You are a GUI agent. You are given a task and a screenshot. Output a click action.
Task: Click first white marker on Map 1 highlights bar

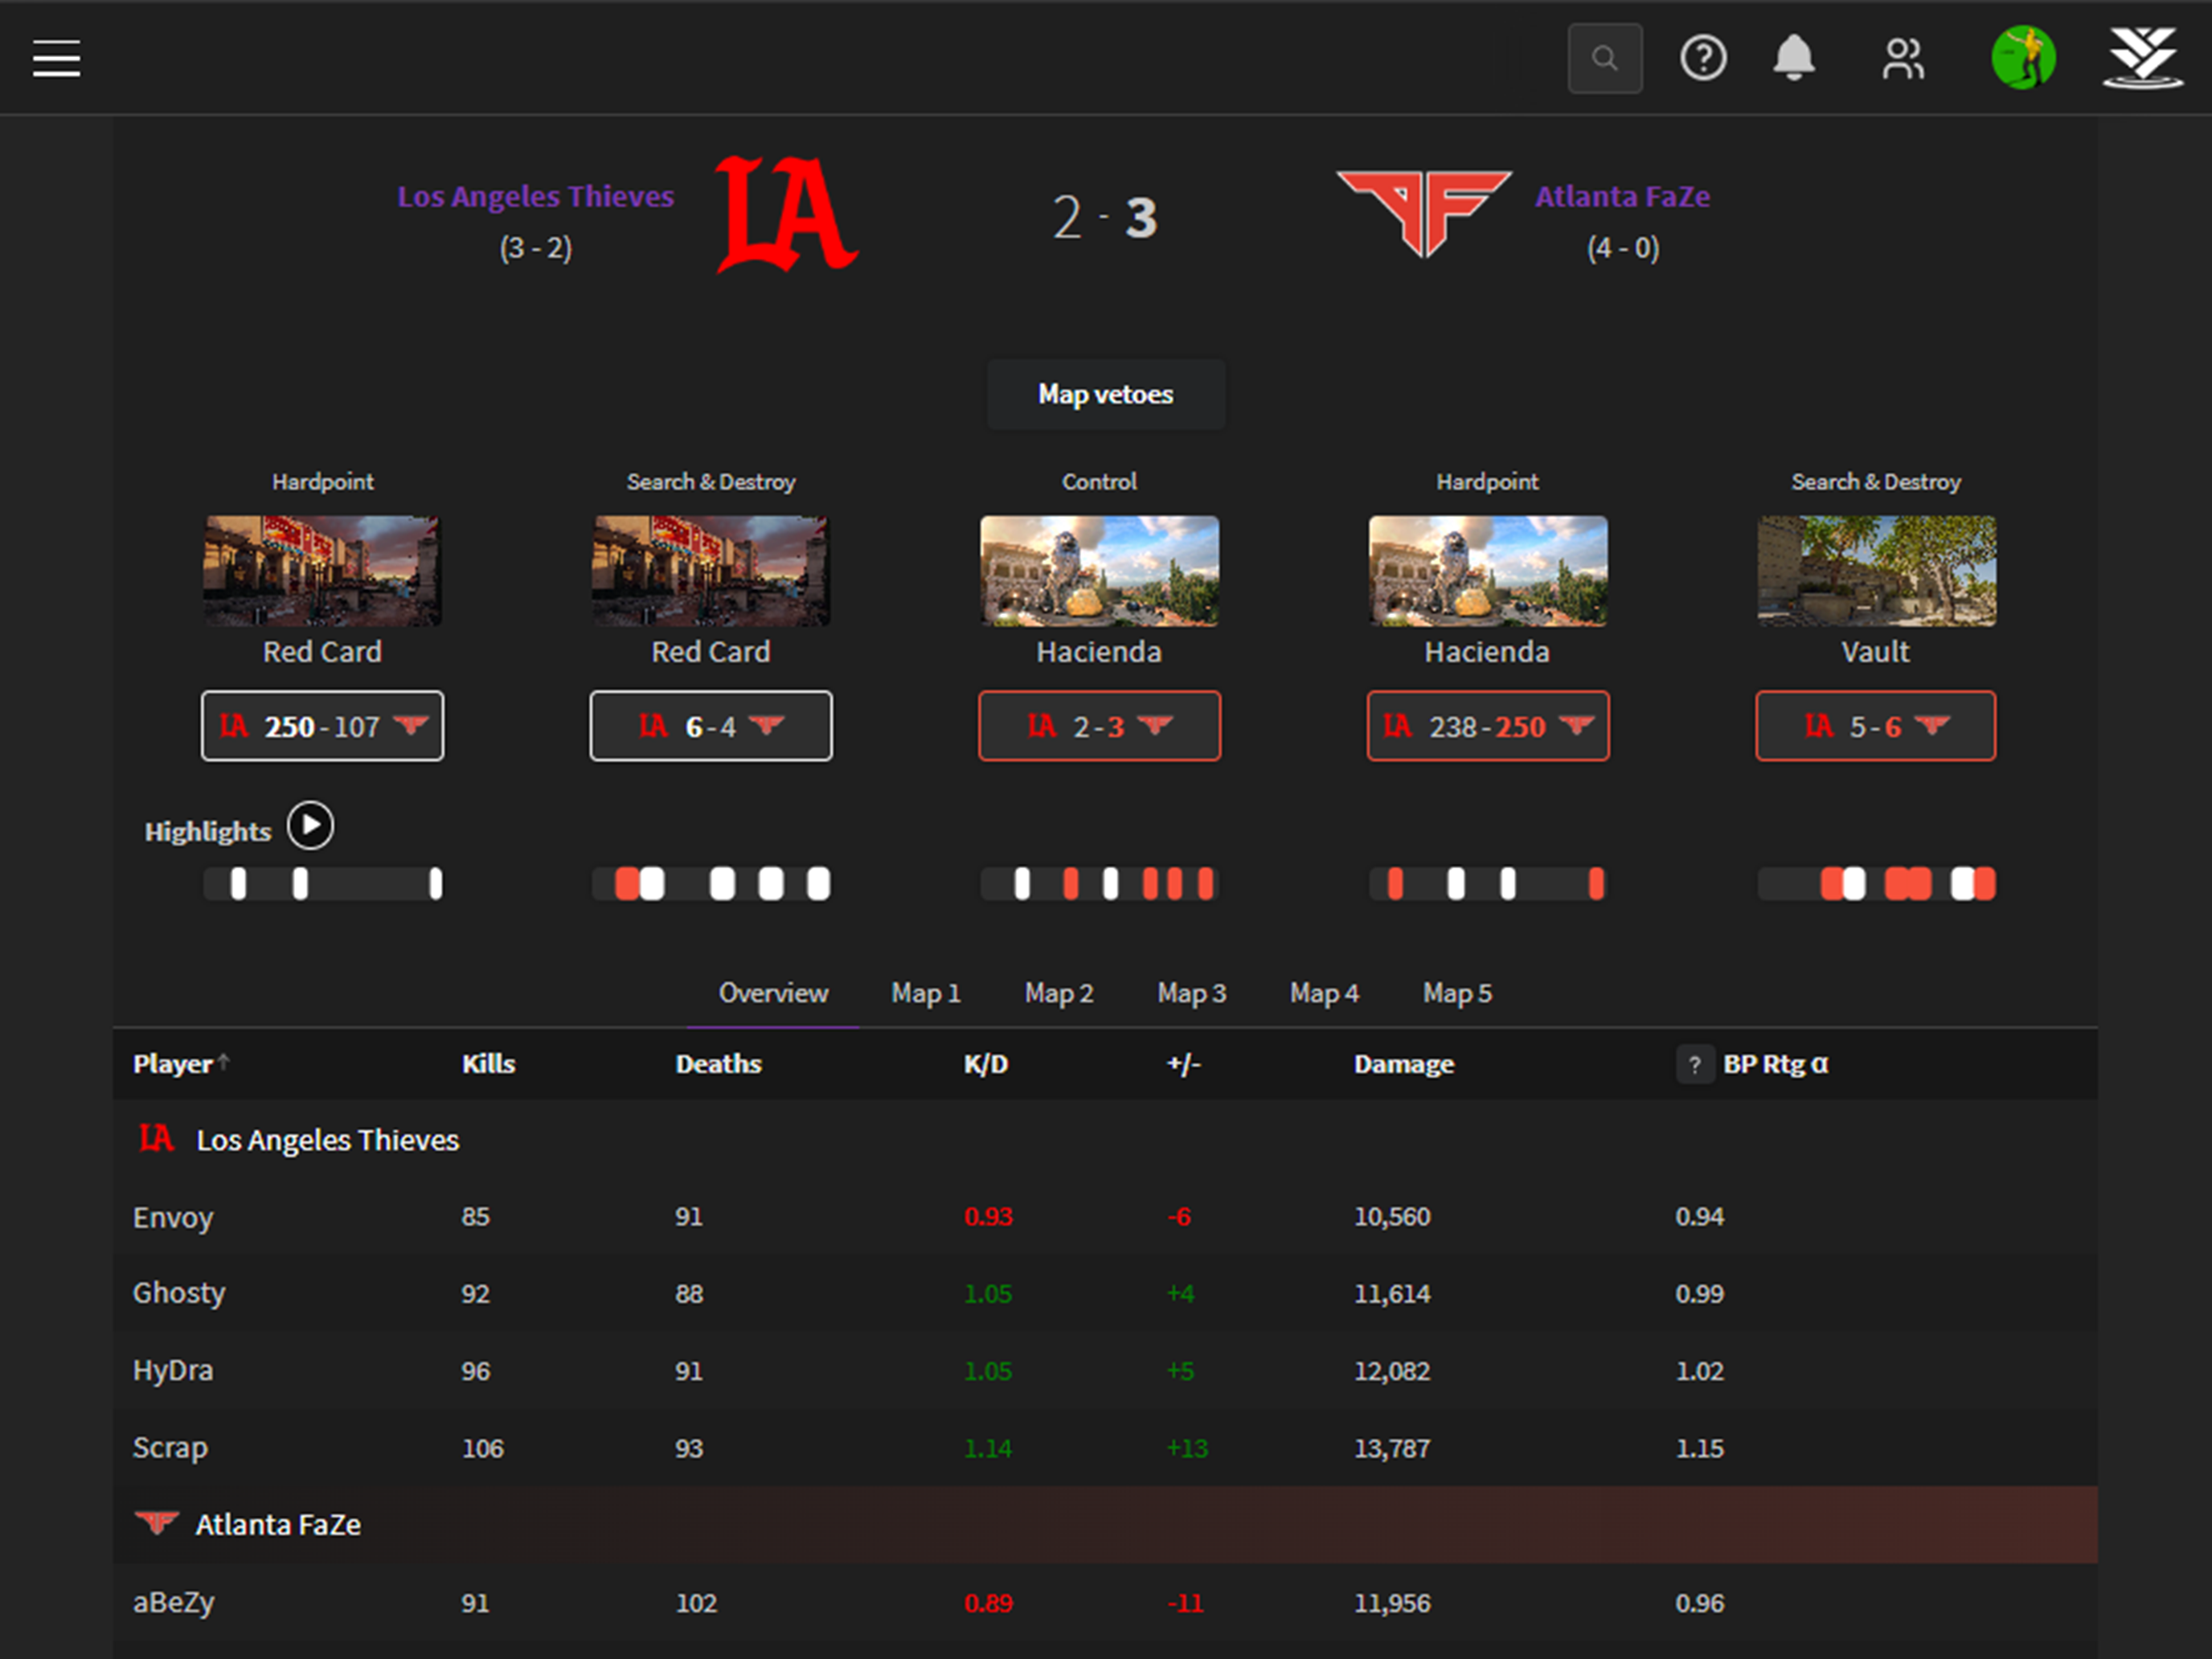pyautogui.click(x=238, y=884)
